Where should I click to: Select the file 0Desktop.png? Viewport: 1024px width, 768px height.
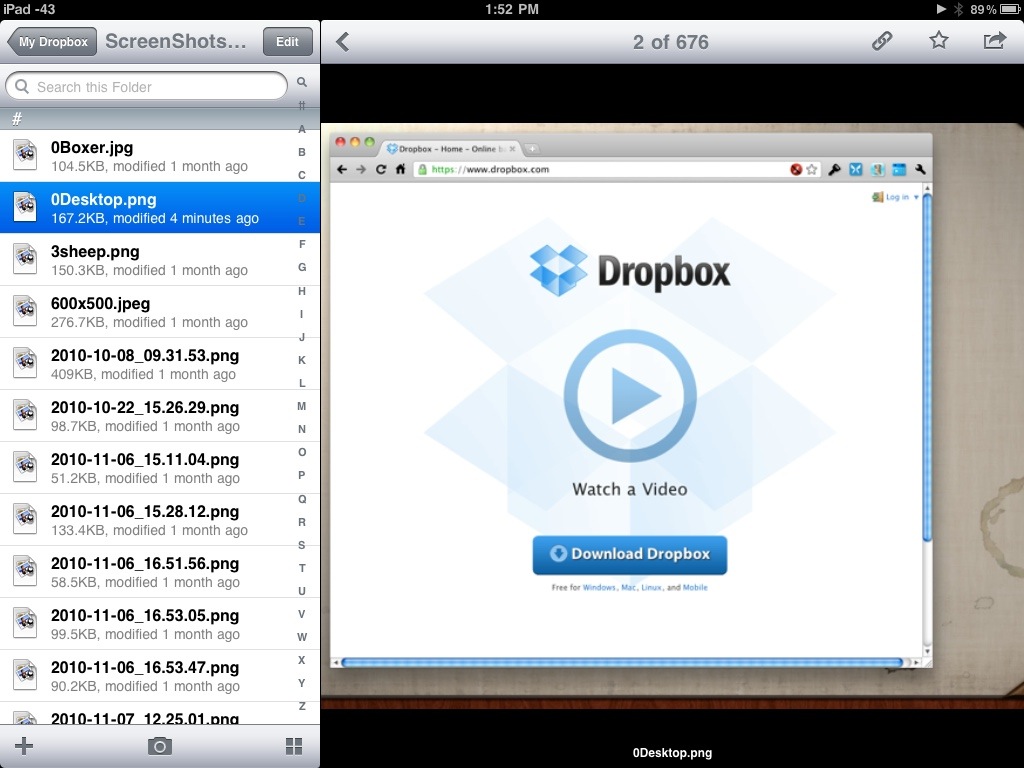pyautogui.click(x=160, y=208)
